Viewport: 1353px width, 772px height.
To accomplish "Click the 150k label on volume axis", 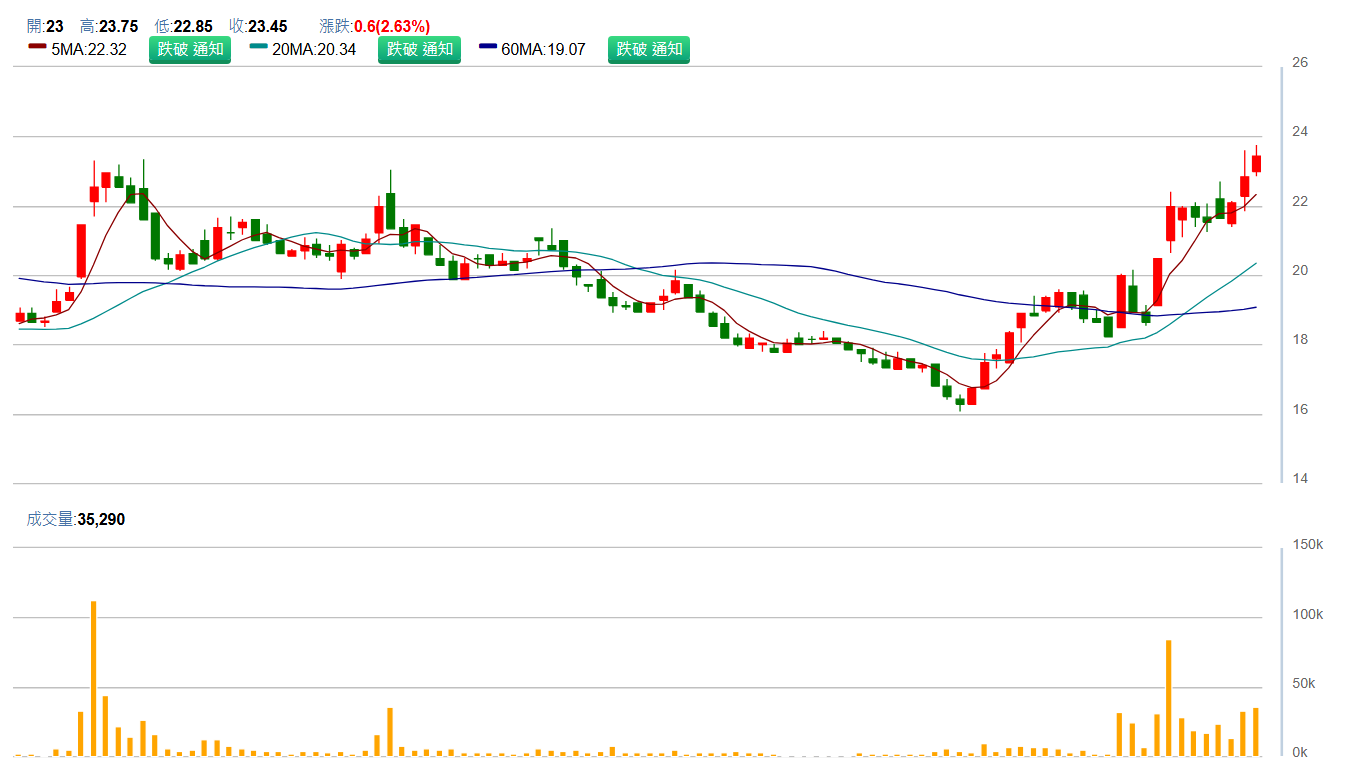I will [x=1307, y=545].
